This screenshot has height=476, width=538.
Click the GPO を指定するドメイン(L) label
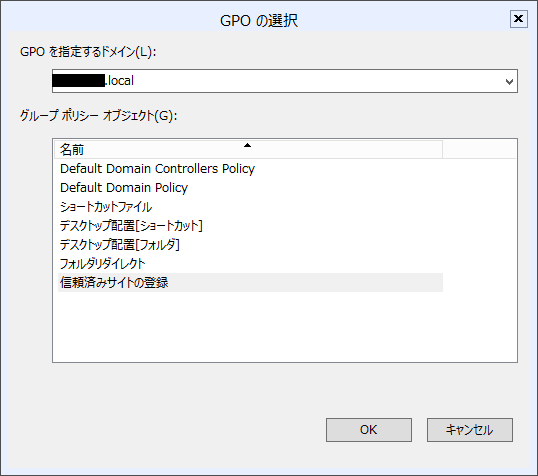click(x=88, y=52)
